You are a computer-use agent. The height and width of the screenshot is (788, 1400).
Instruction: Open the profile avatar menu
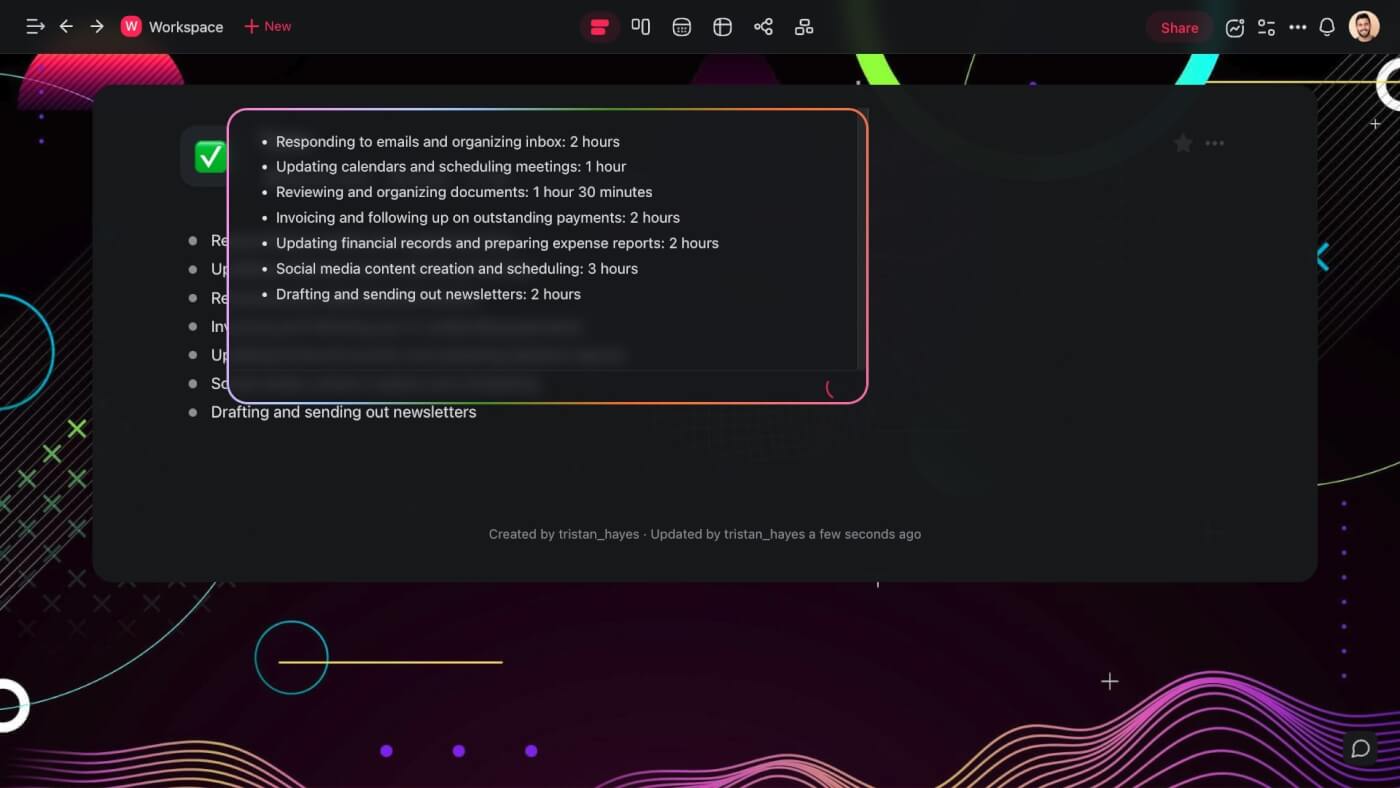coord(1367,27)
